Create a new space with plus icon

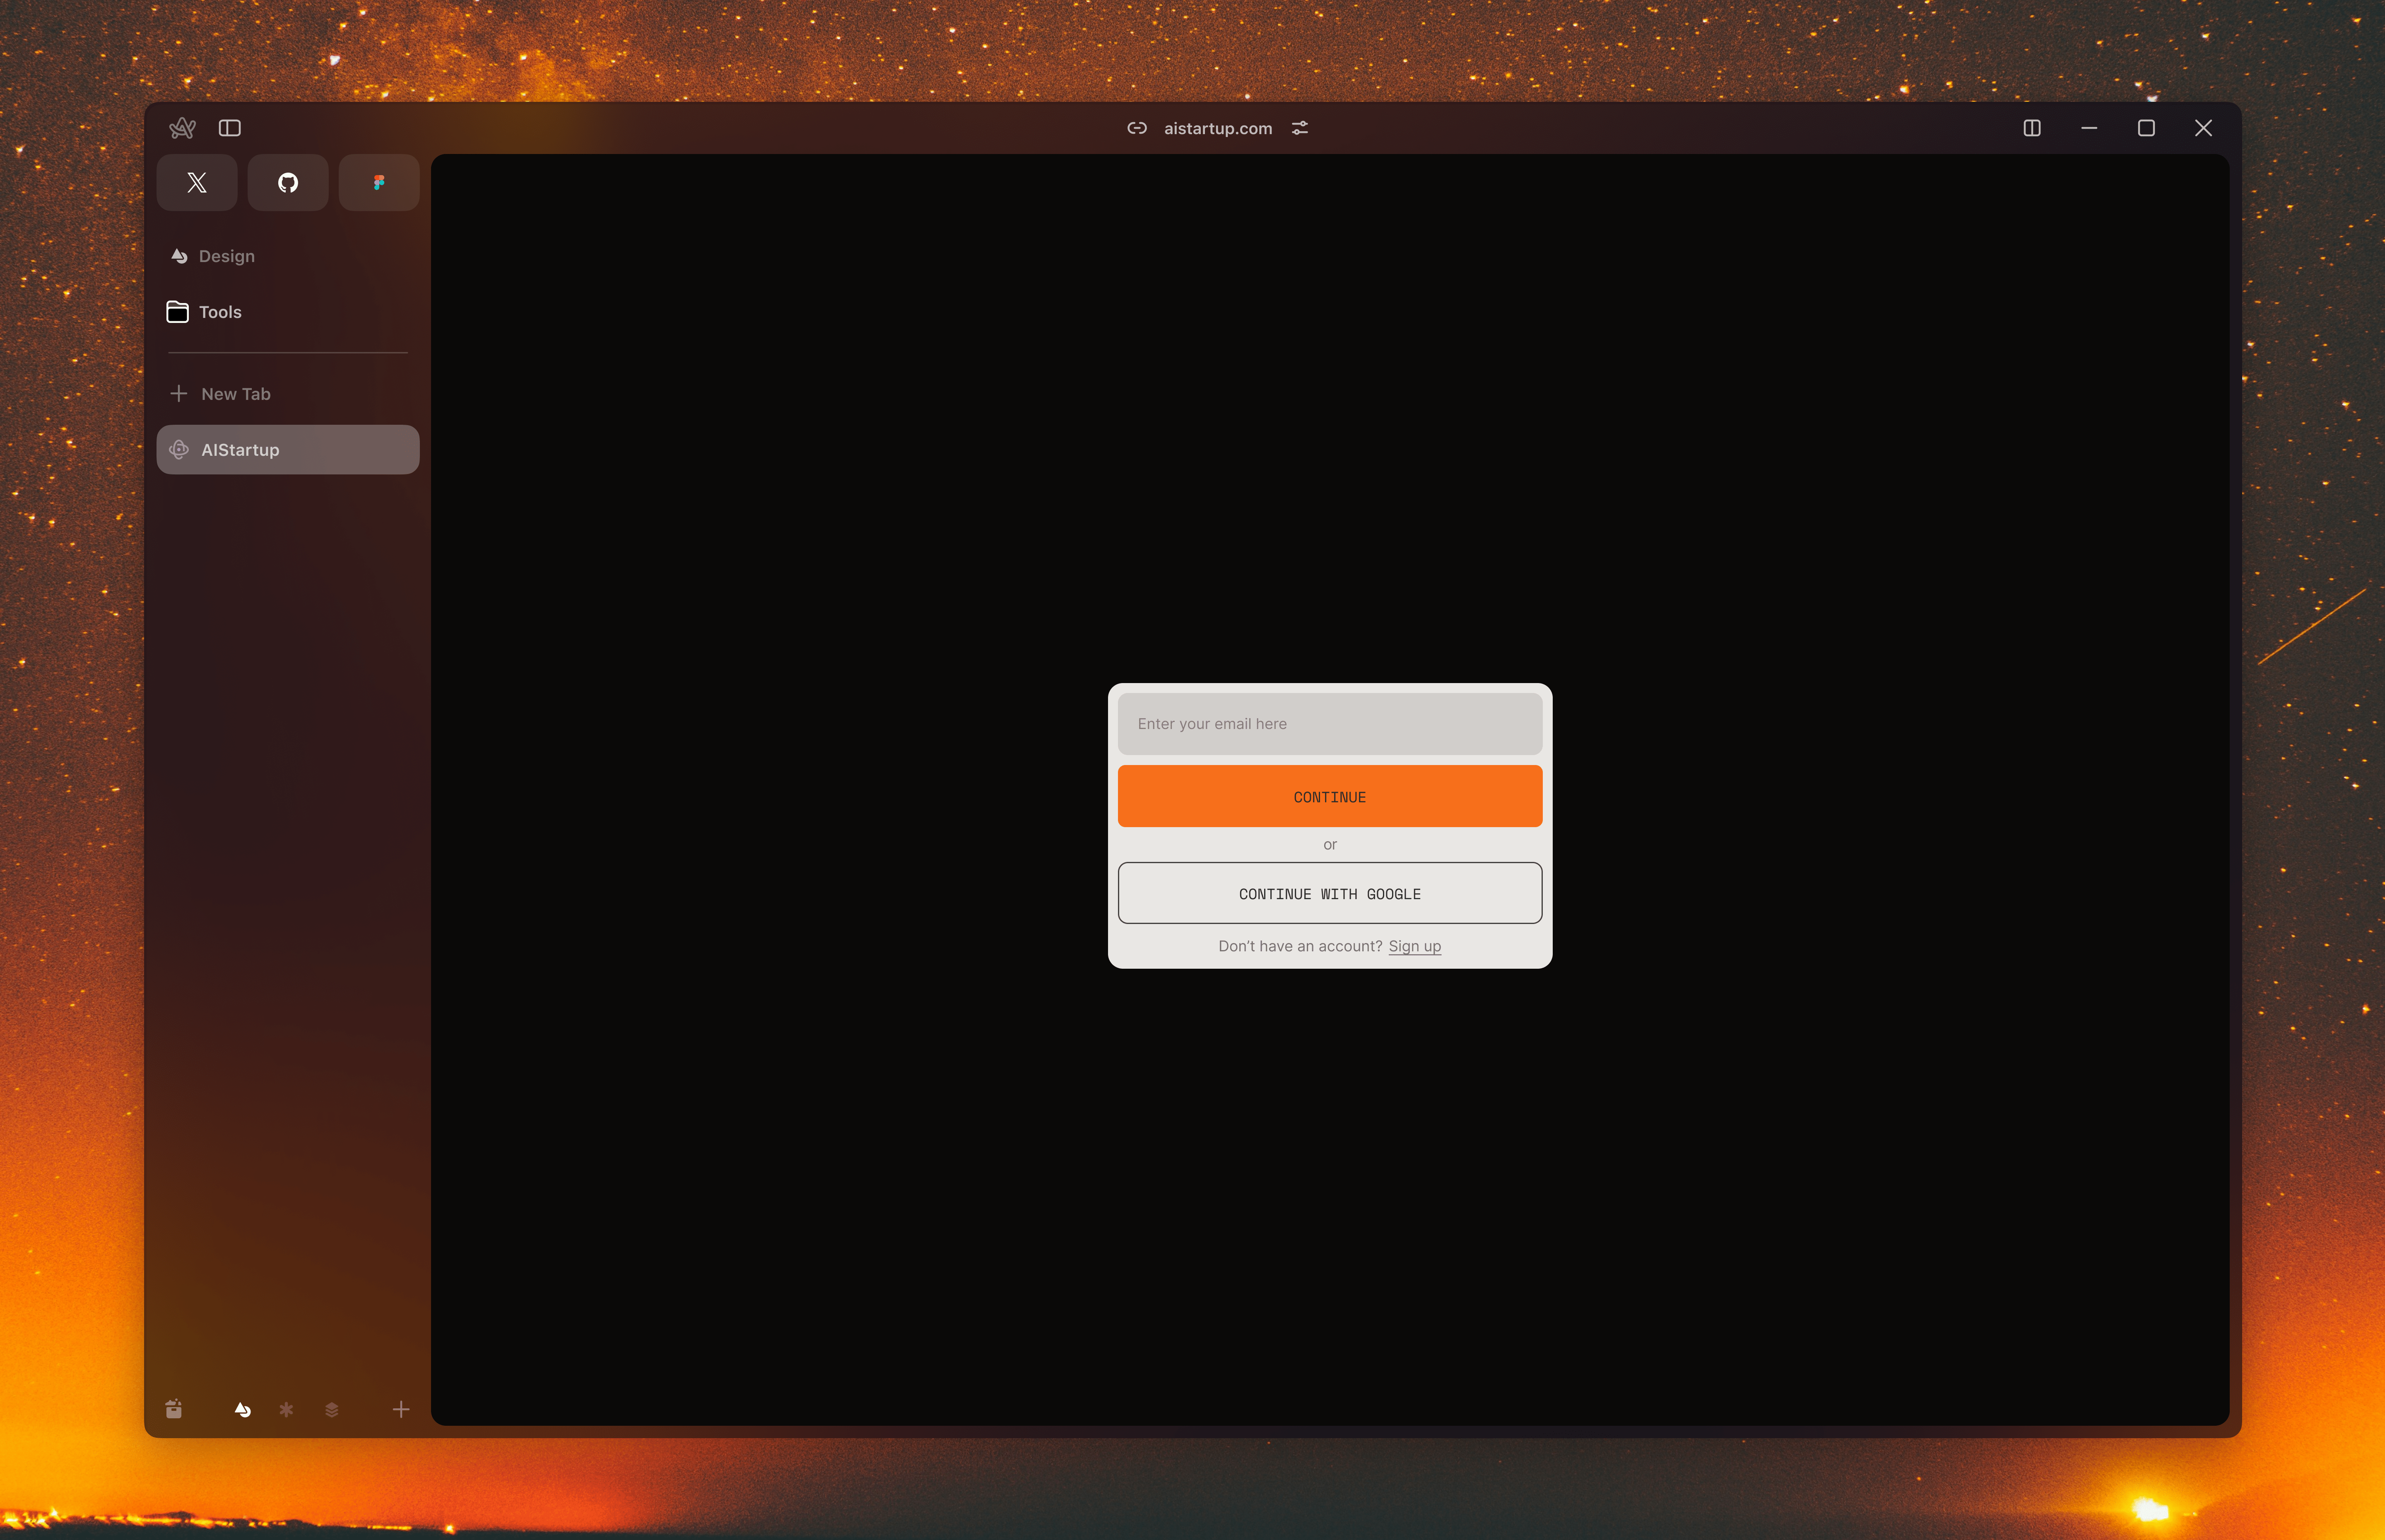pyautogui.click(x=400, y=1409)
